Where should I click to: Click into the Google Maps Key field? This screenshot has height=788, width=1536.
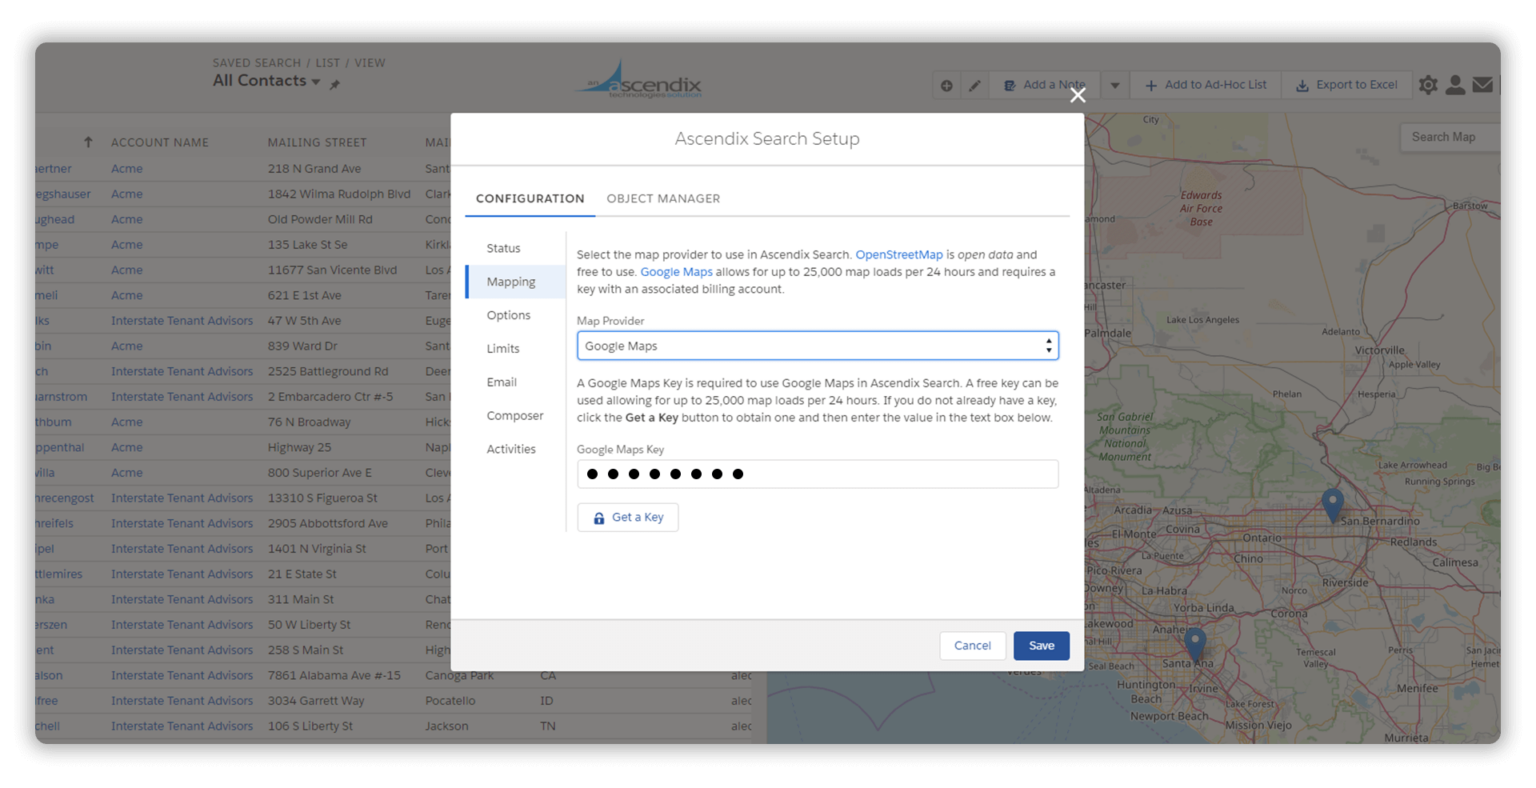817,474
